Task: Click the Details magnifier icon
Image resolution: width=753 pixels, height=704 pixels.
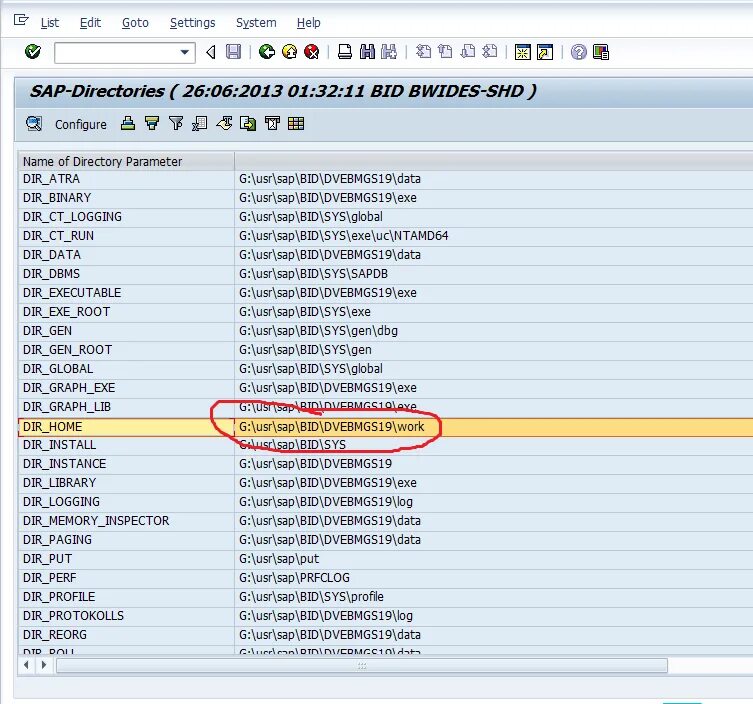Action: (x=34, y=124)
